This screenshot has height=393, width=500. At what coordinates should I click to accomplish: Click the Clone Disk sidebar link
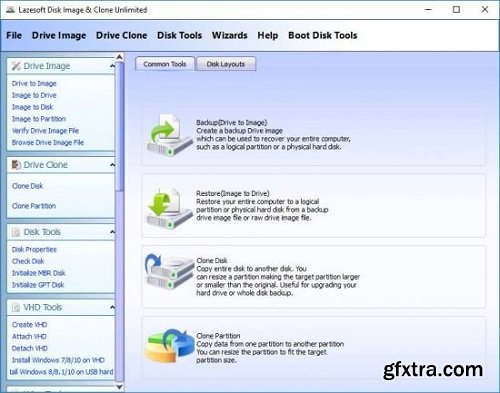pyautogui.click(x=27, y=186)
